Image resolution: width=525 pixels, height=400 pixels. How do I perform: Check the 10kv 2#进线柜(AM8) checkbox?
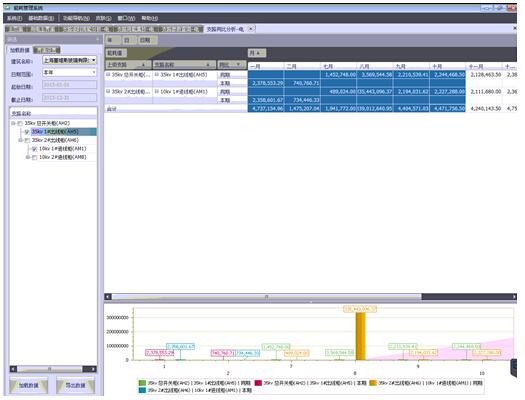point(34,157)
